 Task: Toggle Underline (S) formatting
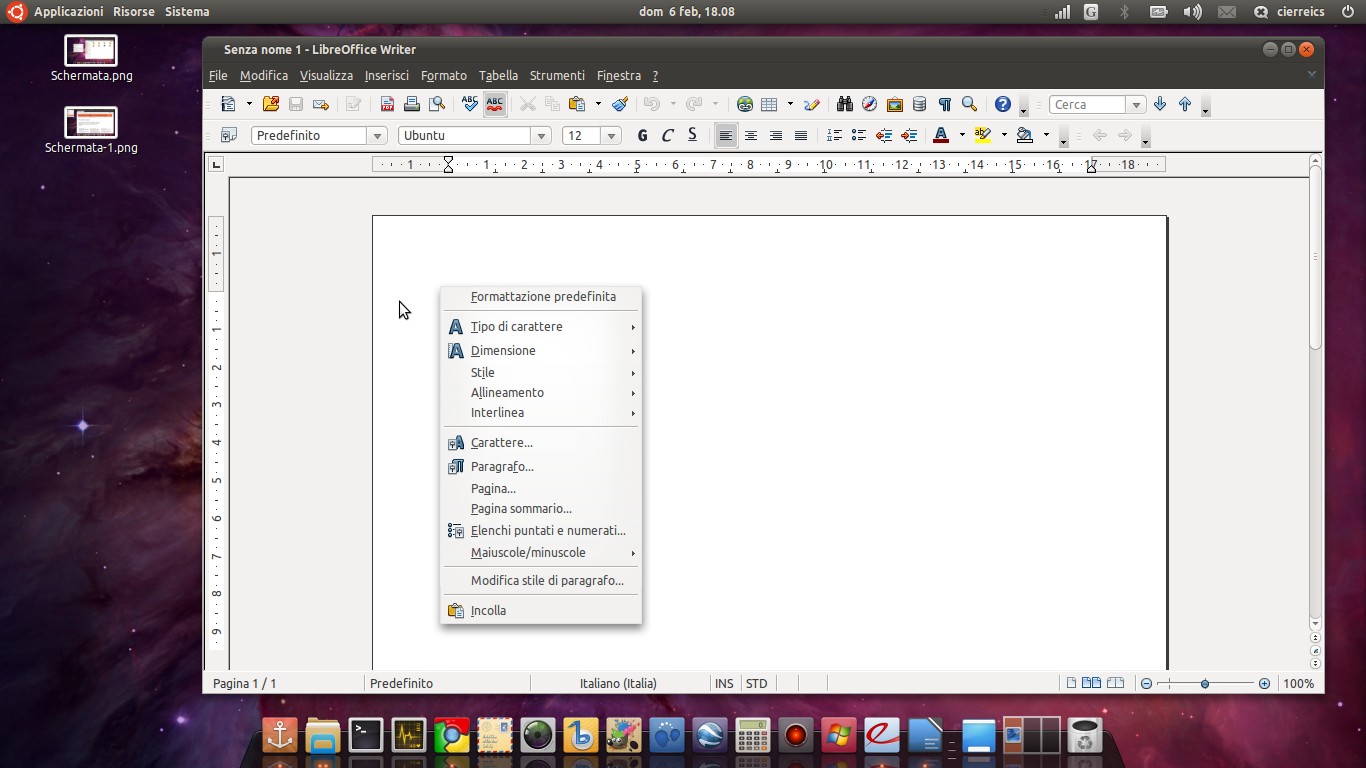click(692, 135)
